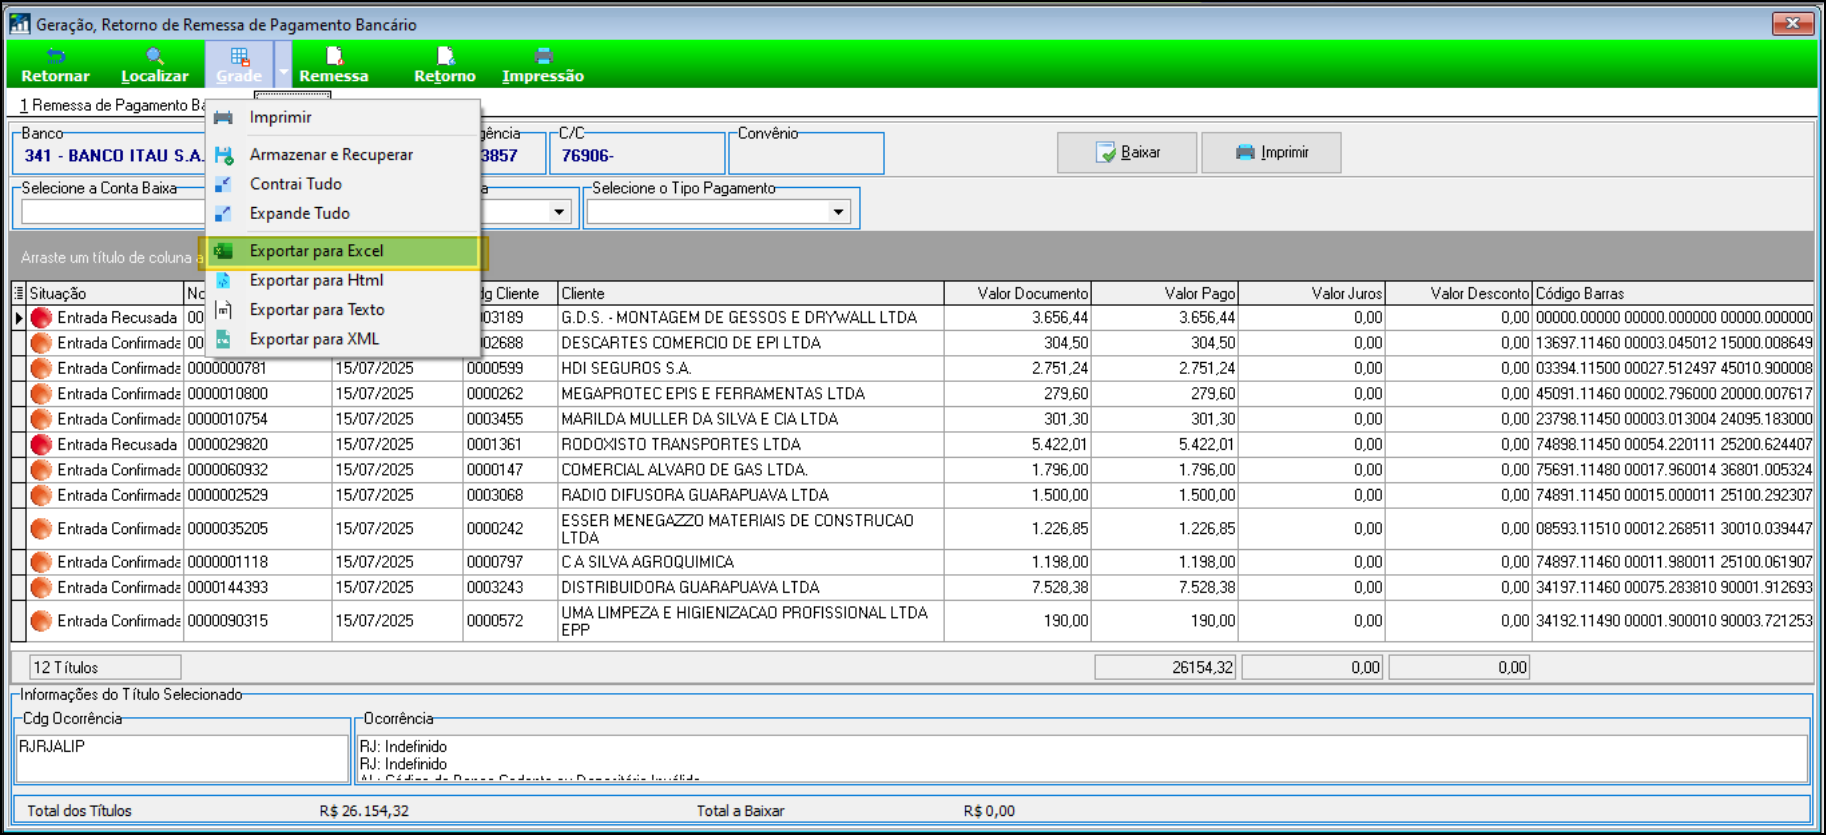
Task: Click the Convênio field
Action: coord(807,155)
